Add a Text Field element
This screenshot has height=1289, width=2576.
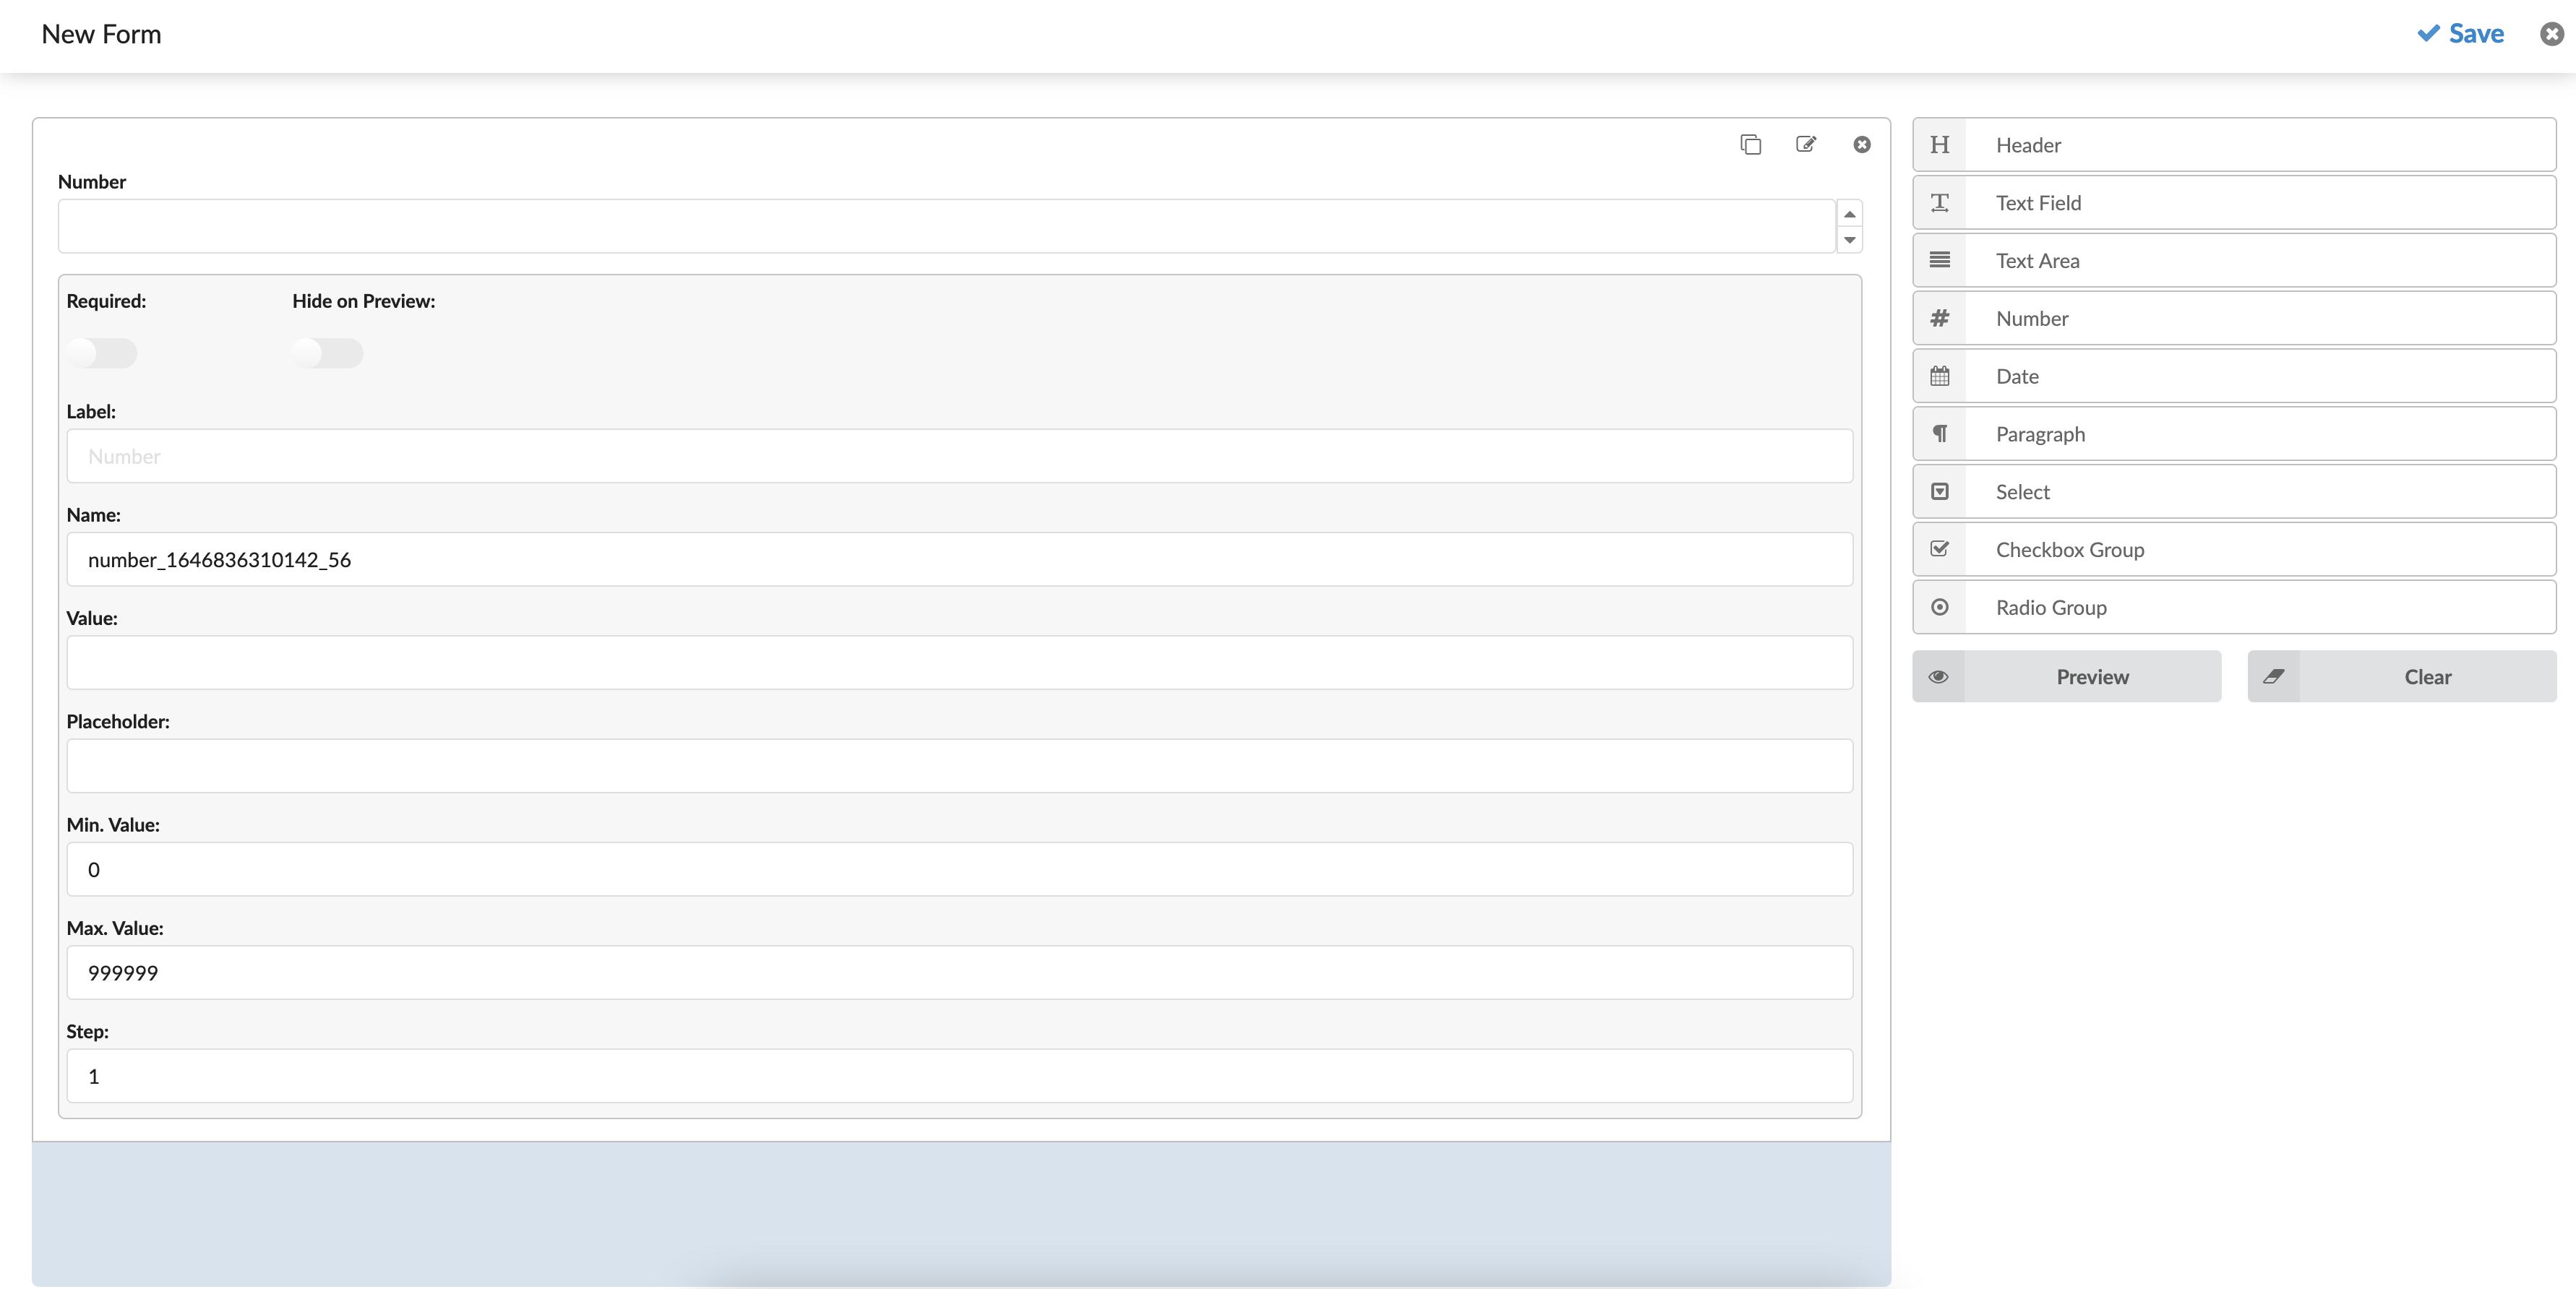pyautogui.click(x=2234, y=203)
